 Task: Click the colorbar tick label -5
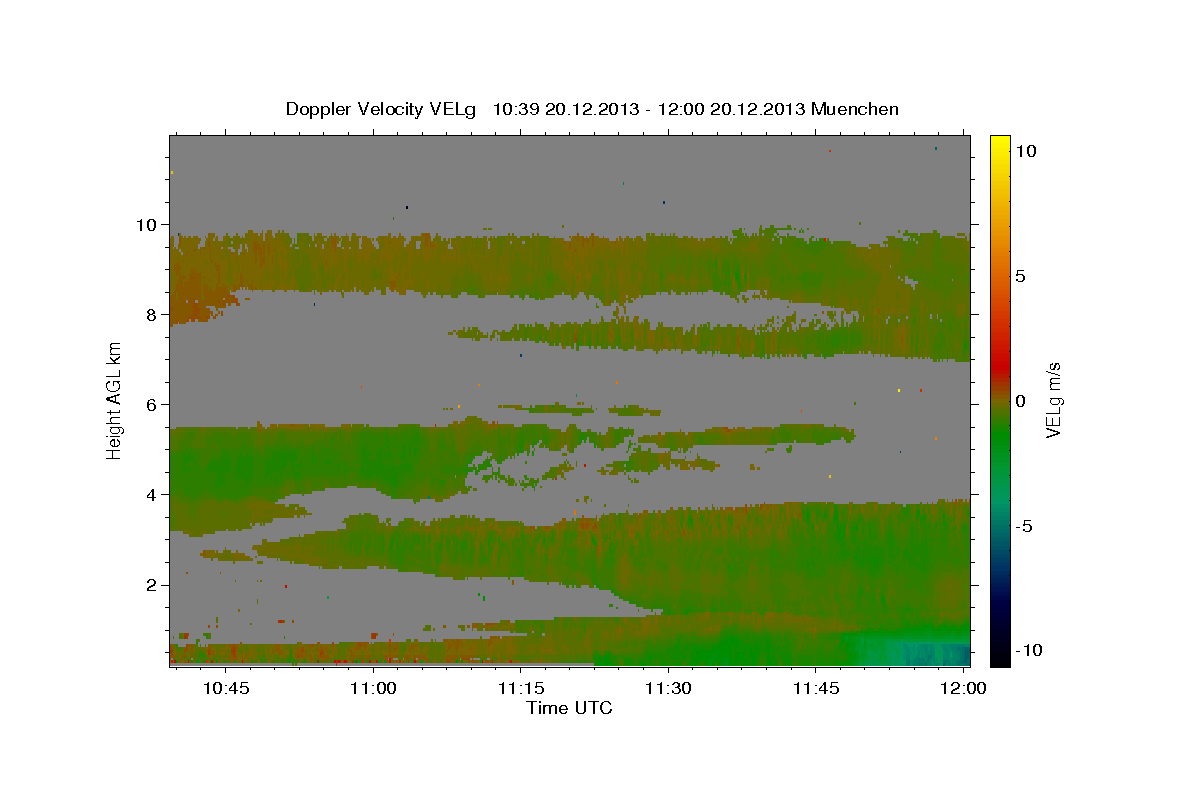pos(1025,526)
